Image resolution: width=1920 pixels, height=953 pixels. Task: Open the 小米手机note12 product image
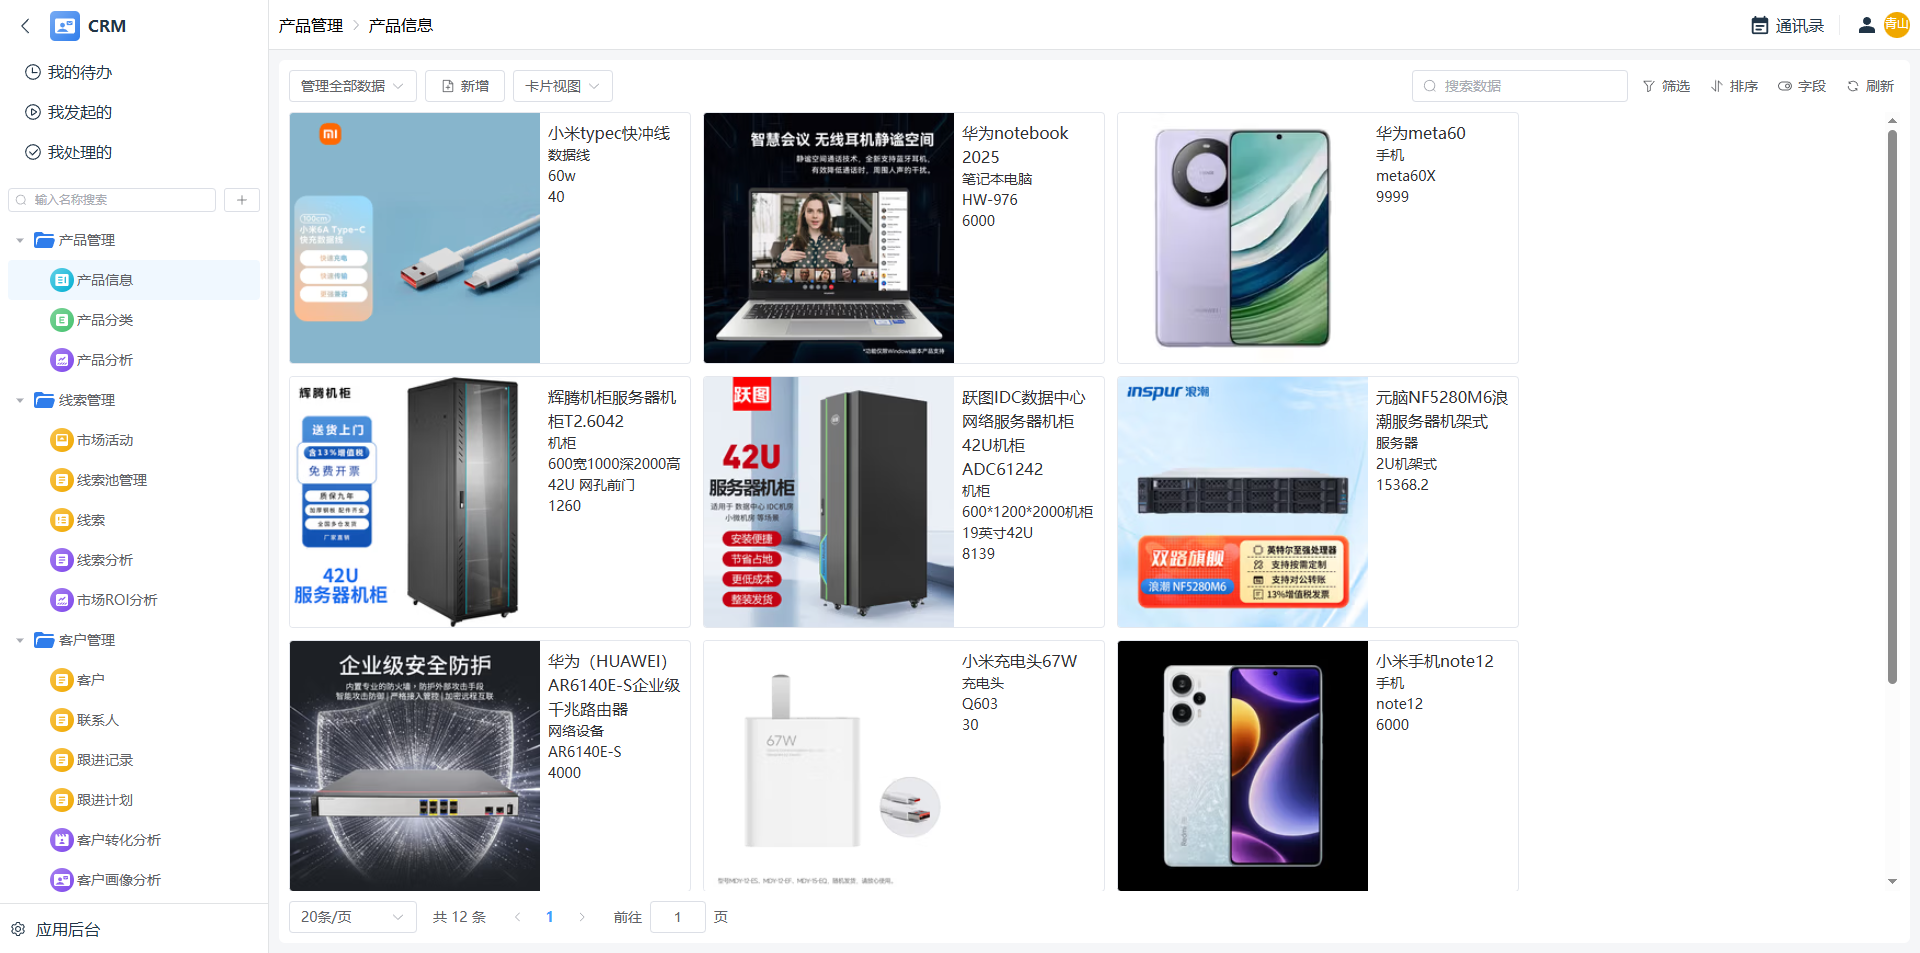tap(1243, 766)
